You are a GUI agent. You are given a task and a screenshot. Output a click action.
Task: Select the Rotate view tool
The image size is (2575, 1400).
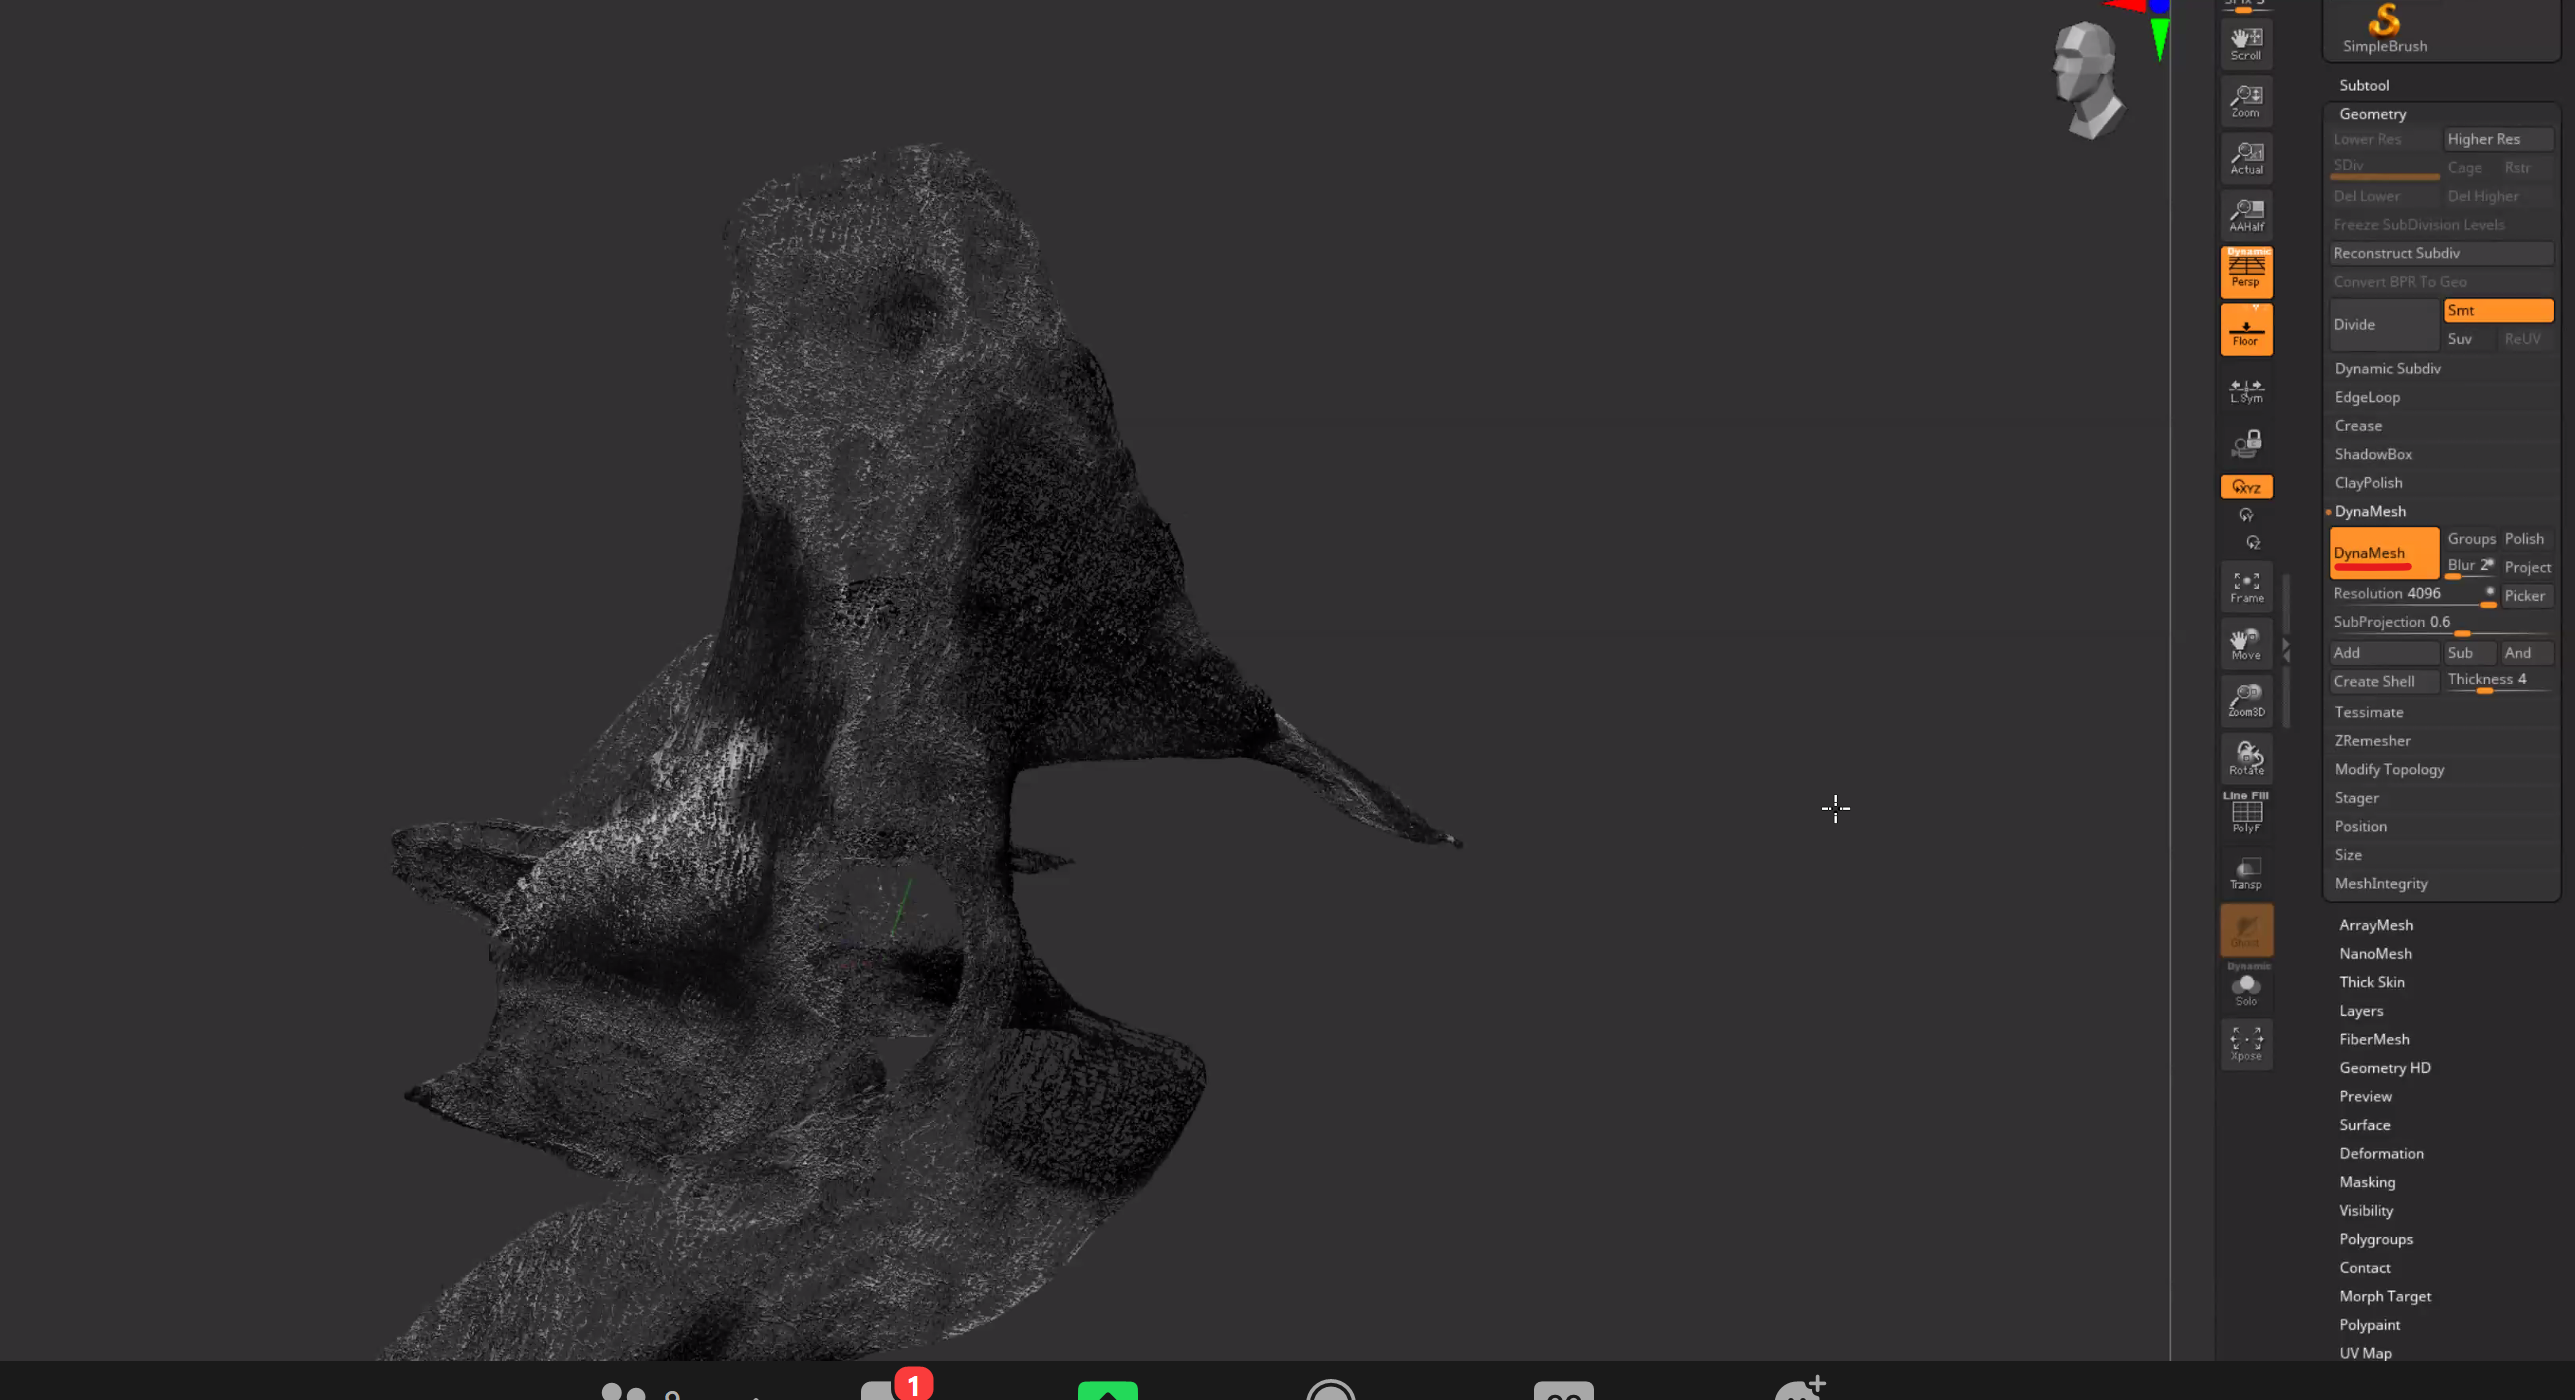[x=2246, y=758]
